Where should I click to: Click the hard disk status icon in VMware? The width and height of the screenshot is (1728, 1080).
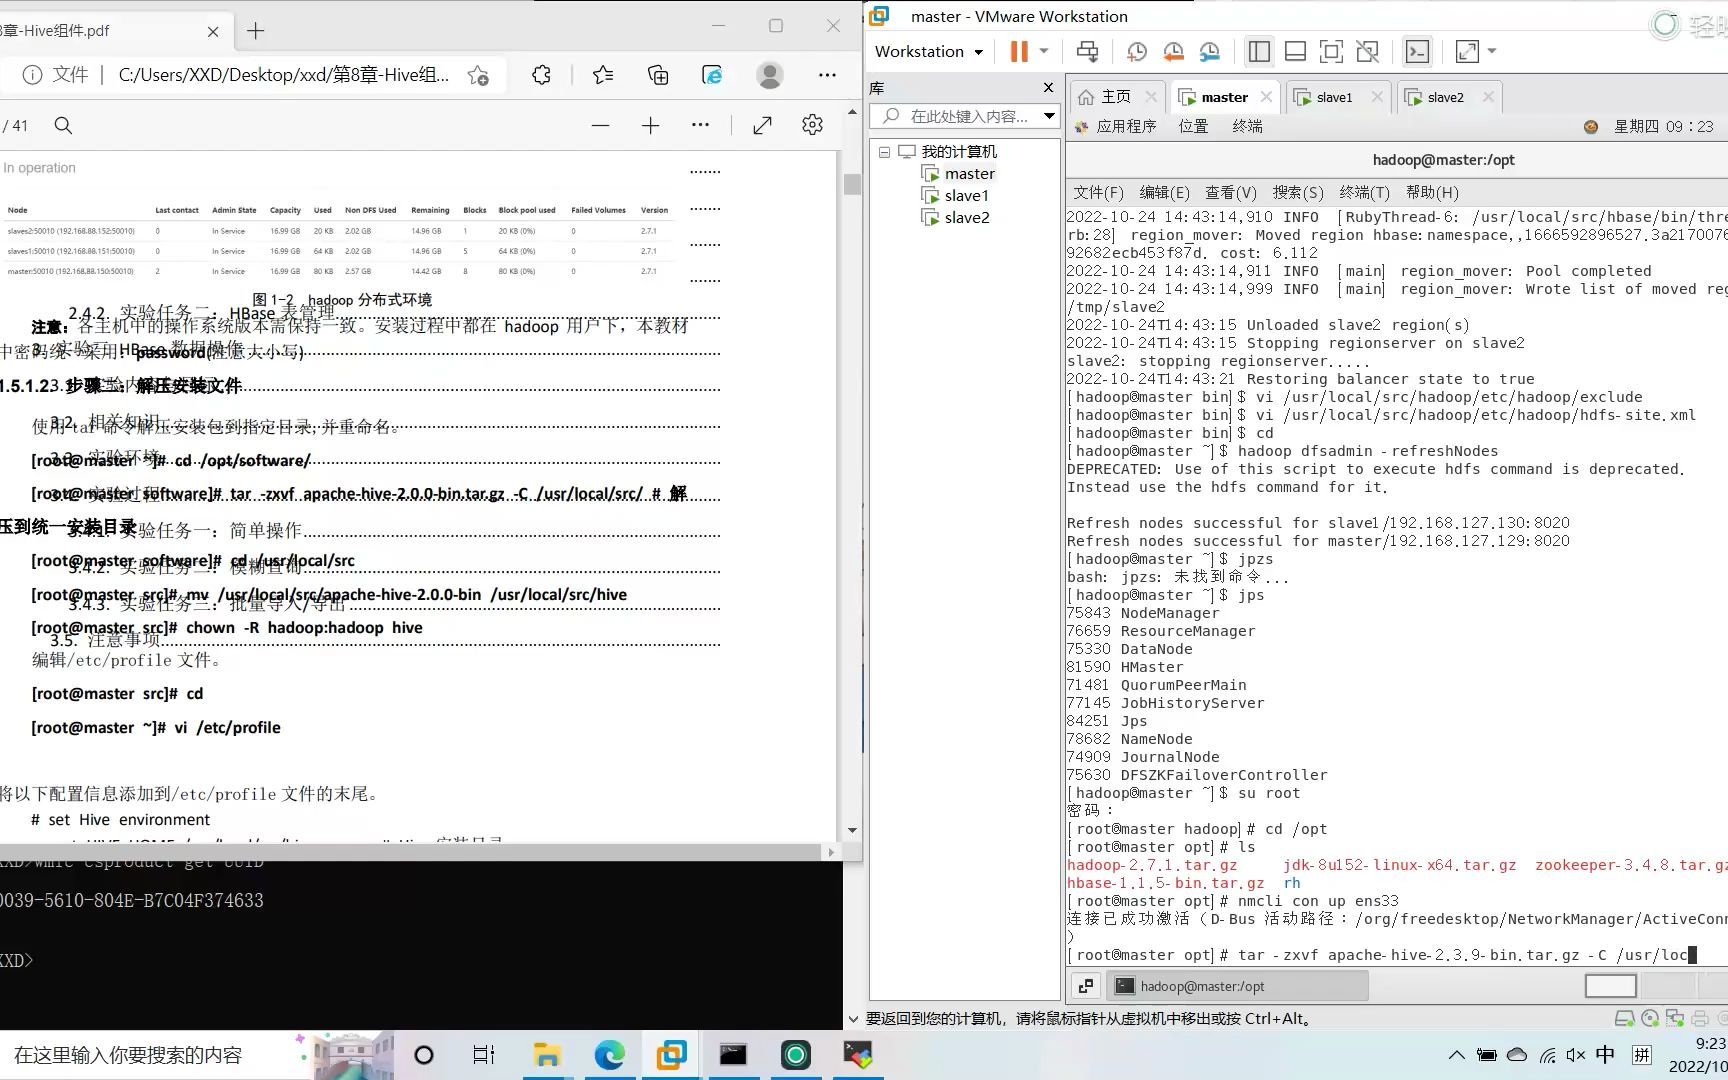coord(1624,1019)
